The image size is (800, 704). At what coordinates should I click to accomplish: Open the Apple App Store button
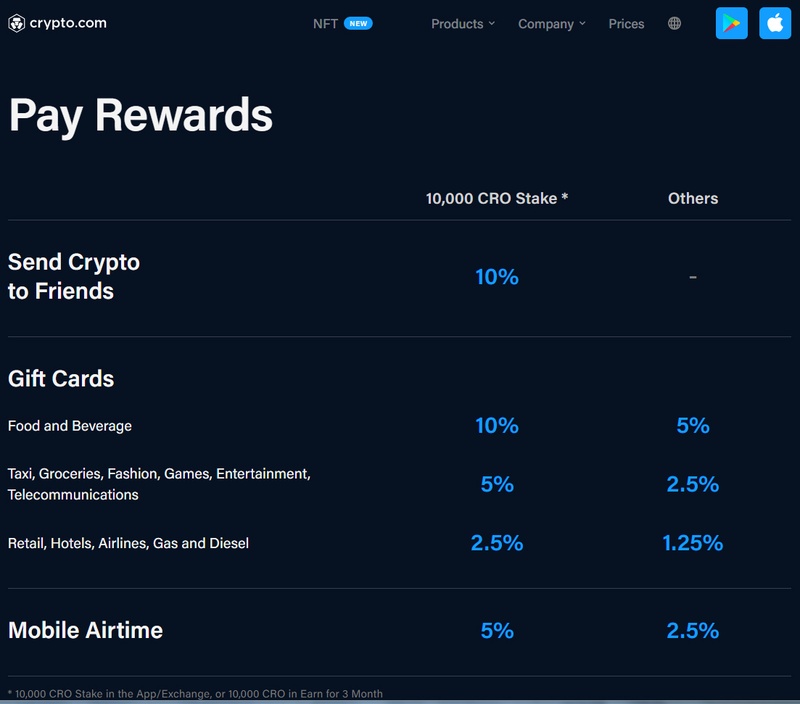(x=774, y=23)
